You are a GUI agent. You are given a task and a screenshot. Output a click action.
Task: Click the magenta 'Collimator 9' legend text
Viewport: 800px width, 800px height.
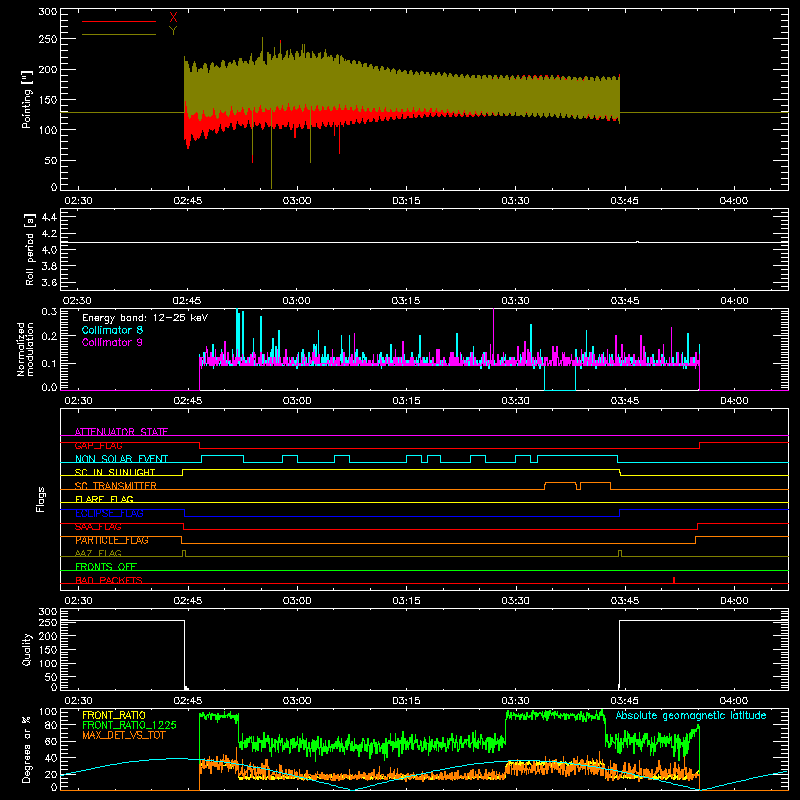(x=112, y=342)
